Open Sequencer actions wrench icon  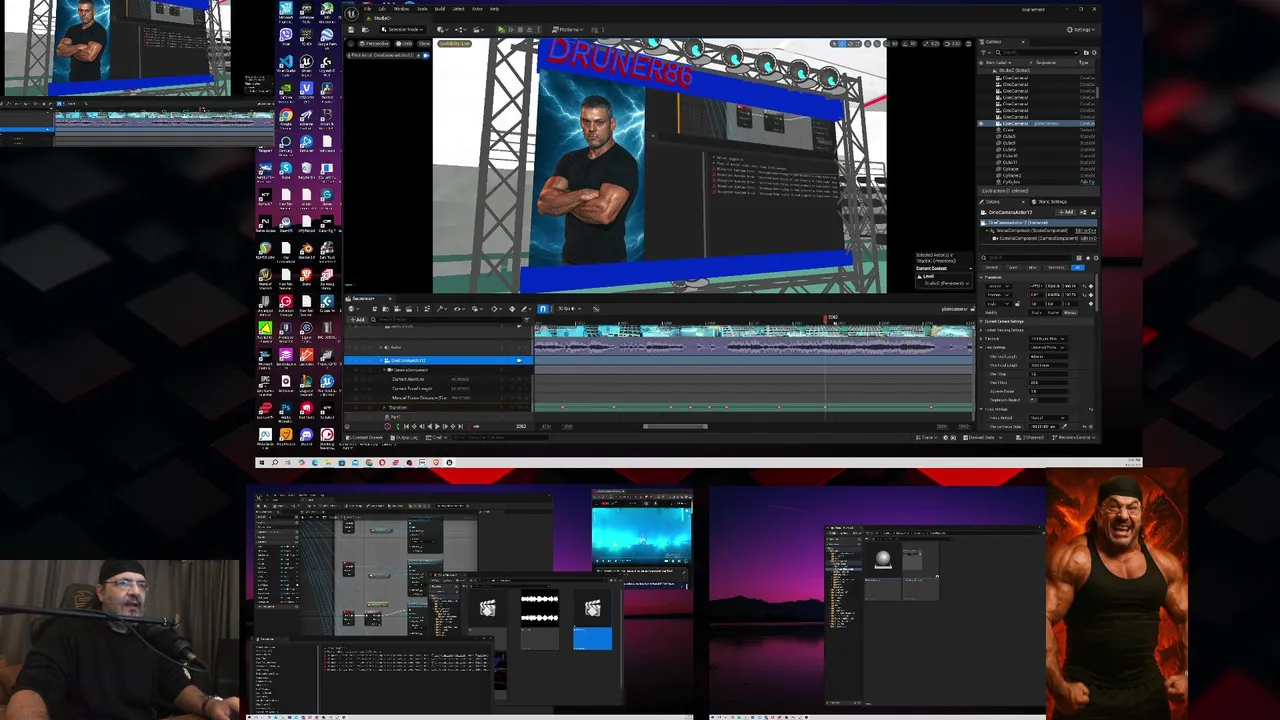440,309
